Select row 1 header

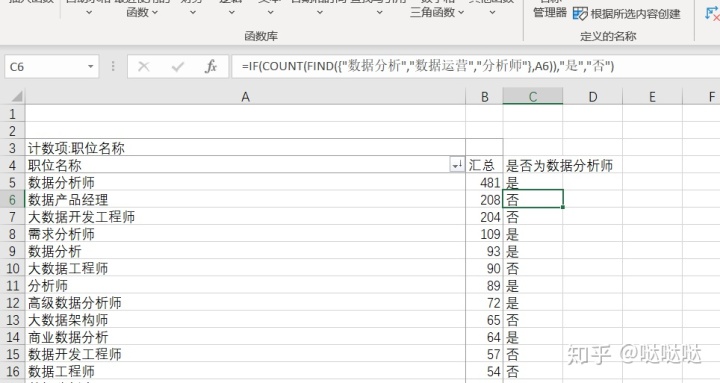pyautogui.click(x=12, y=113)
